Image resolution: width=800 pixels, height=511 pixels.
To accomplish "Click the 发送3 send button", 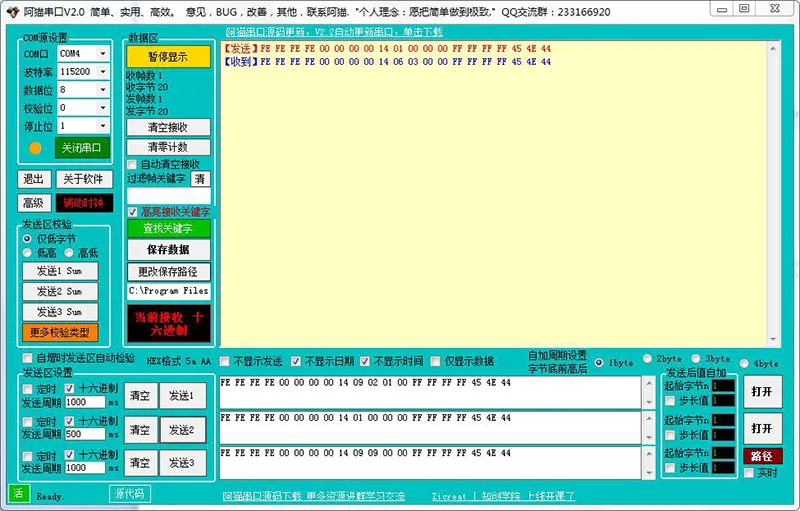I will (182, 463).
